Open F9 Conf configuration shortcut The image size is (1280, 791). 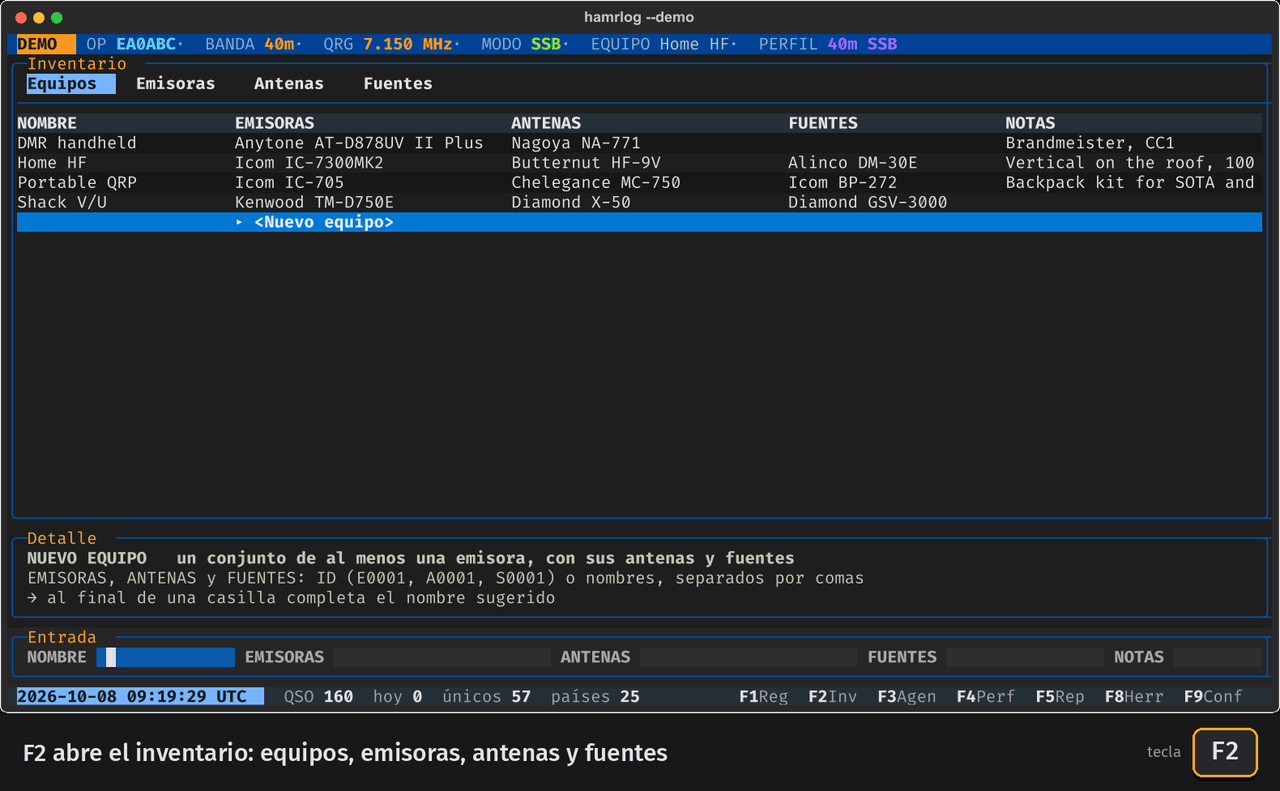1213,697
